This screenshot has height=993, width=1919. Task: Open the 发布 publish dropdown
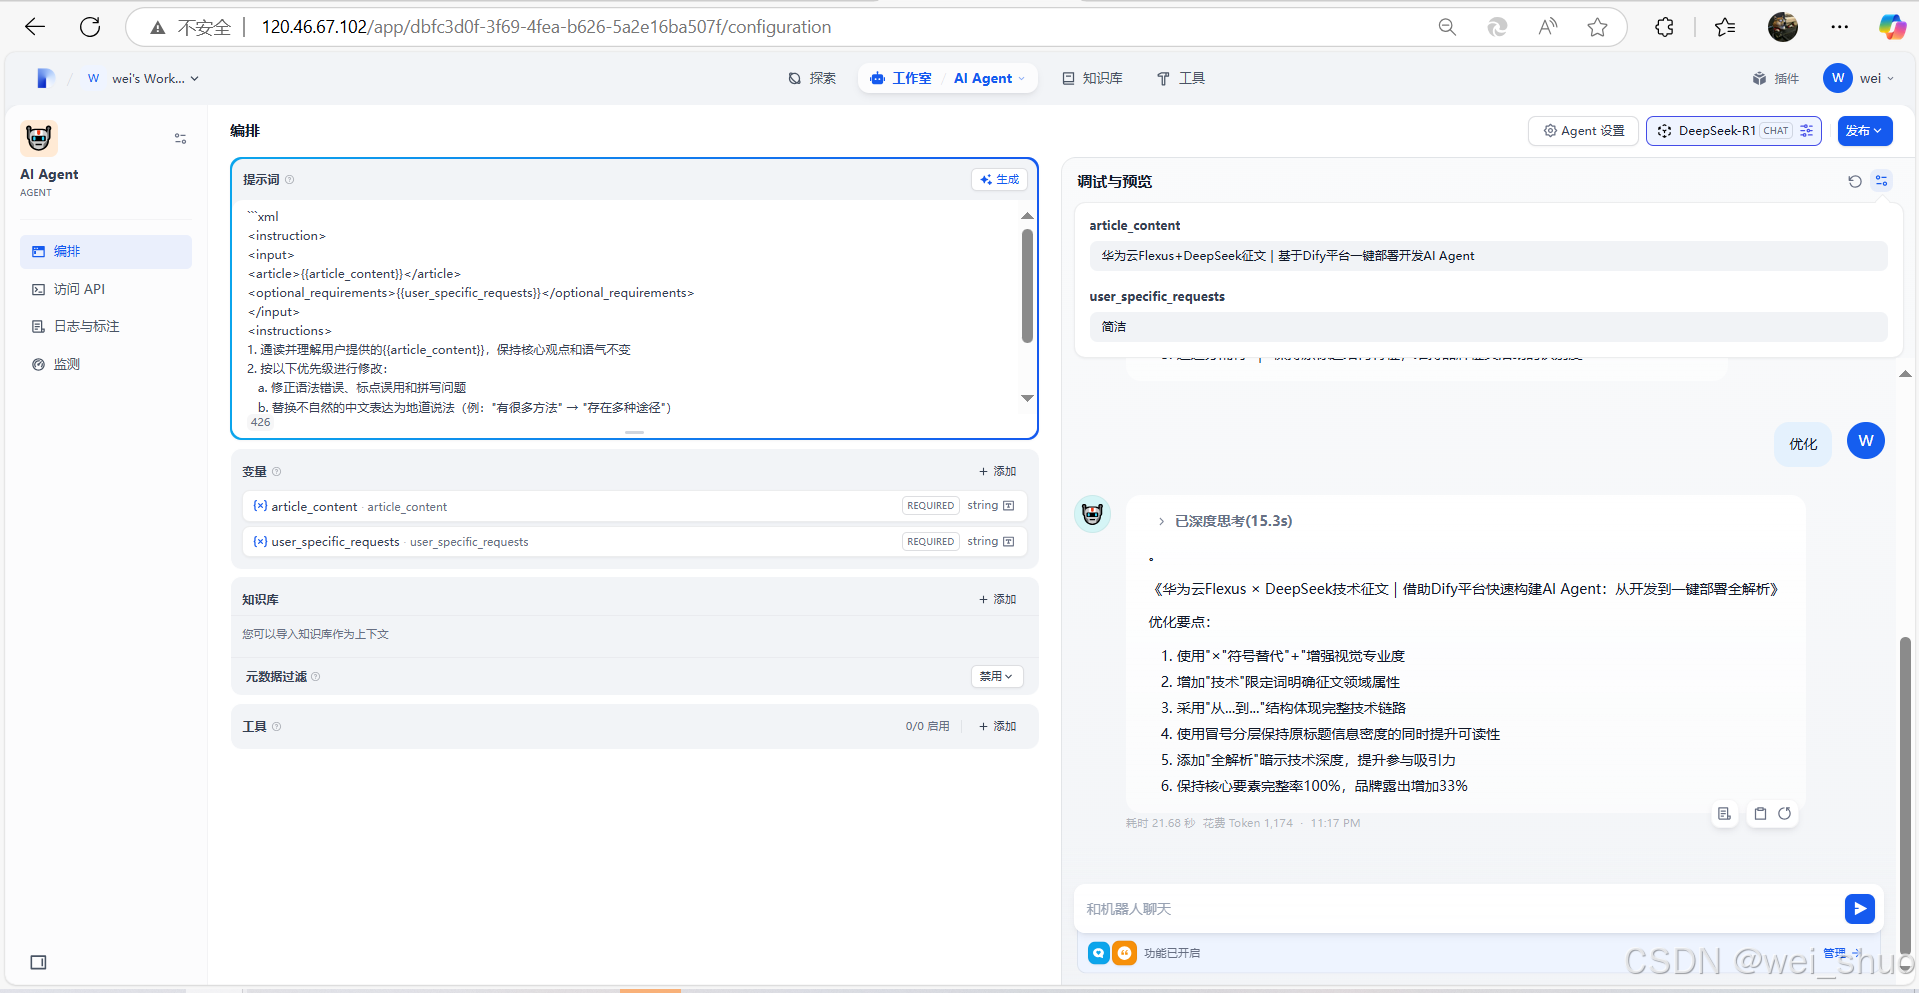pos(1865,131)
